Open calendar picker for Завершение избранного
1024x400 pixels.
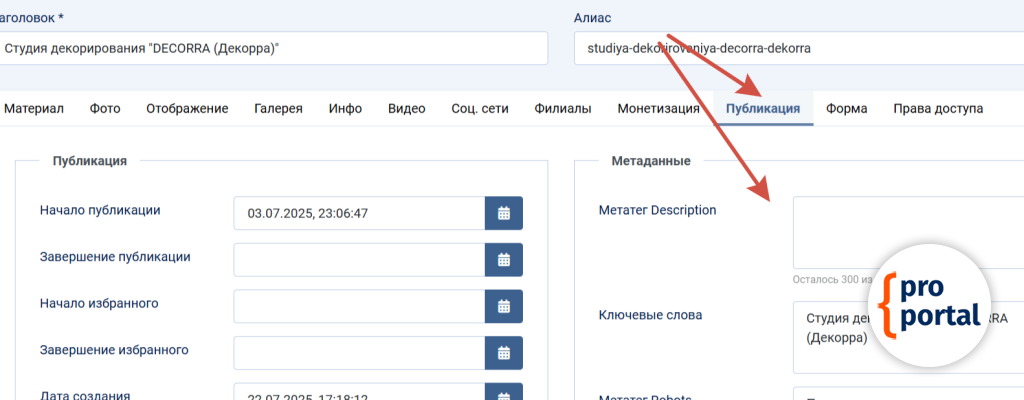tap(504, 353)
